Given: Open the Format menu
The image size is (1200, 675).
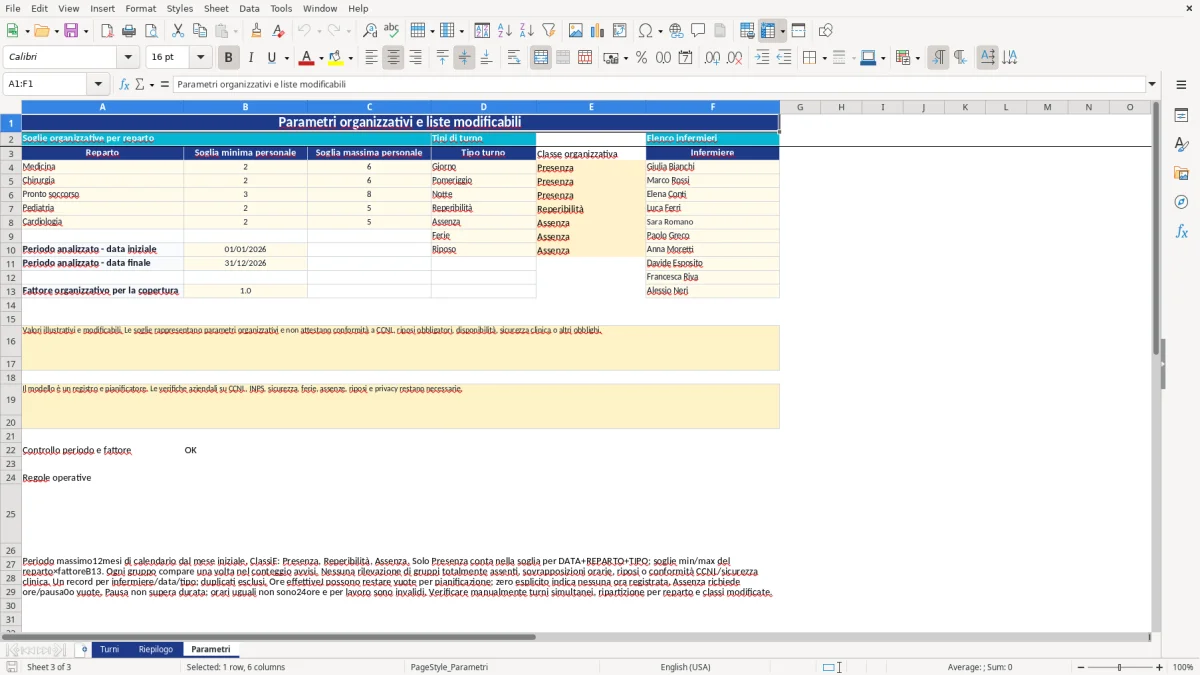Looking at the screenshot, I should pos(140,8).
